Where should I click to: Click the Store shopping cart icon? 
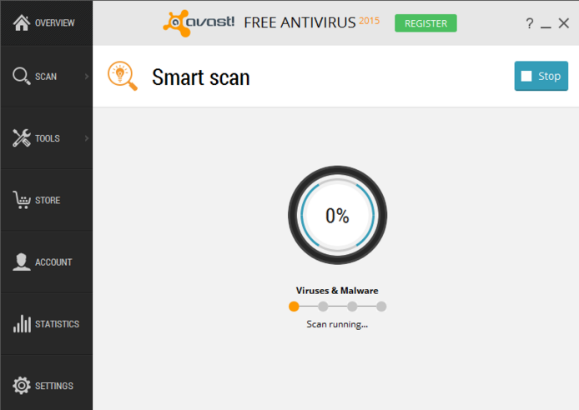point(21,200)
